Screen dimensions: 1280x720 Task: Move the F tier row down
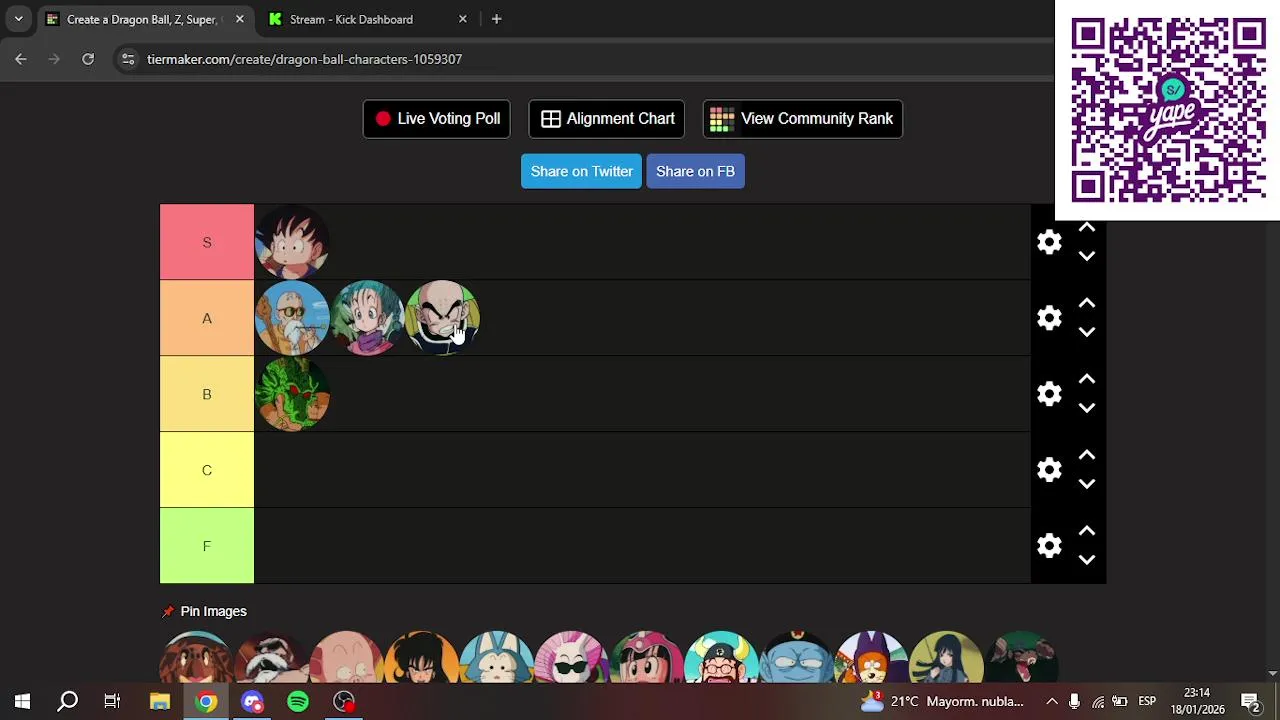[1087, 560]
